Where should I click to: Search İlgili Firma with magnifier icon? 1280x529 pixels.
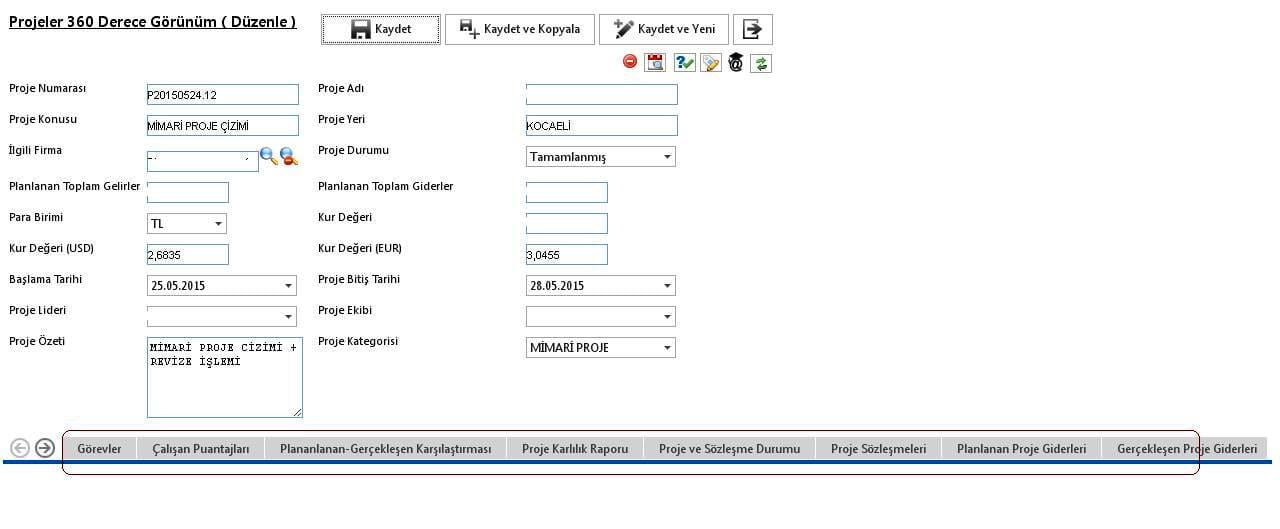click(268, 155)
